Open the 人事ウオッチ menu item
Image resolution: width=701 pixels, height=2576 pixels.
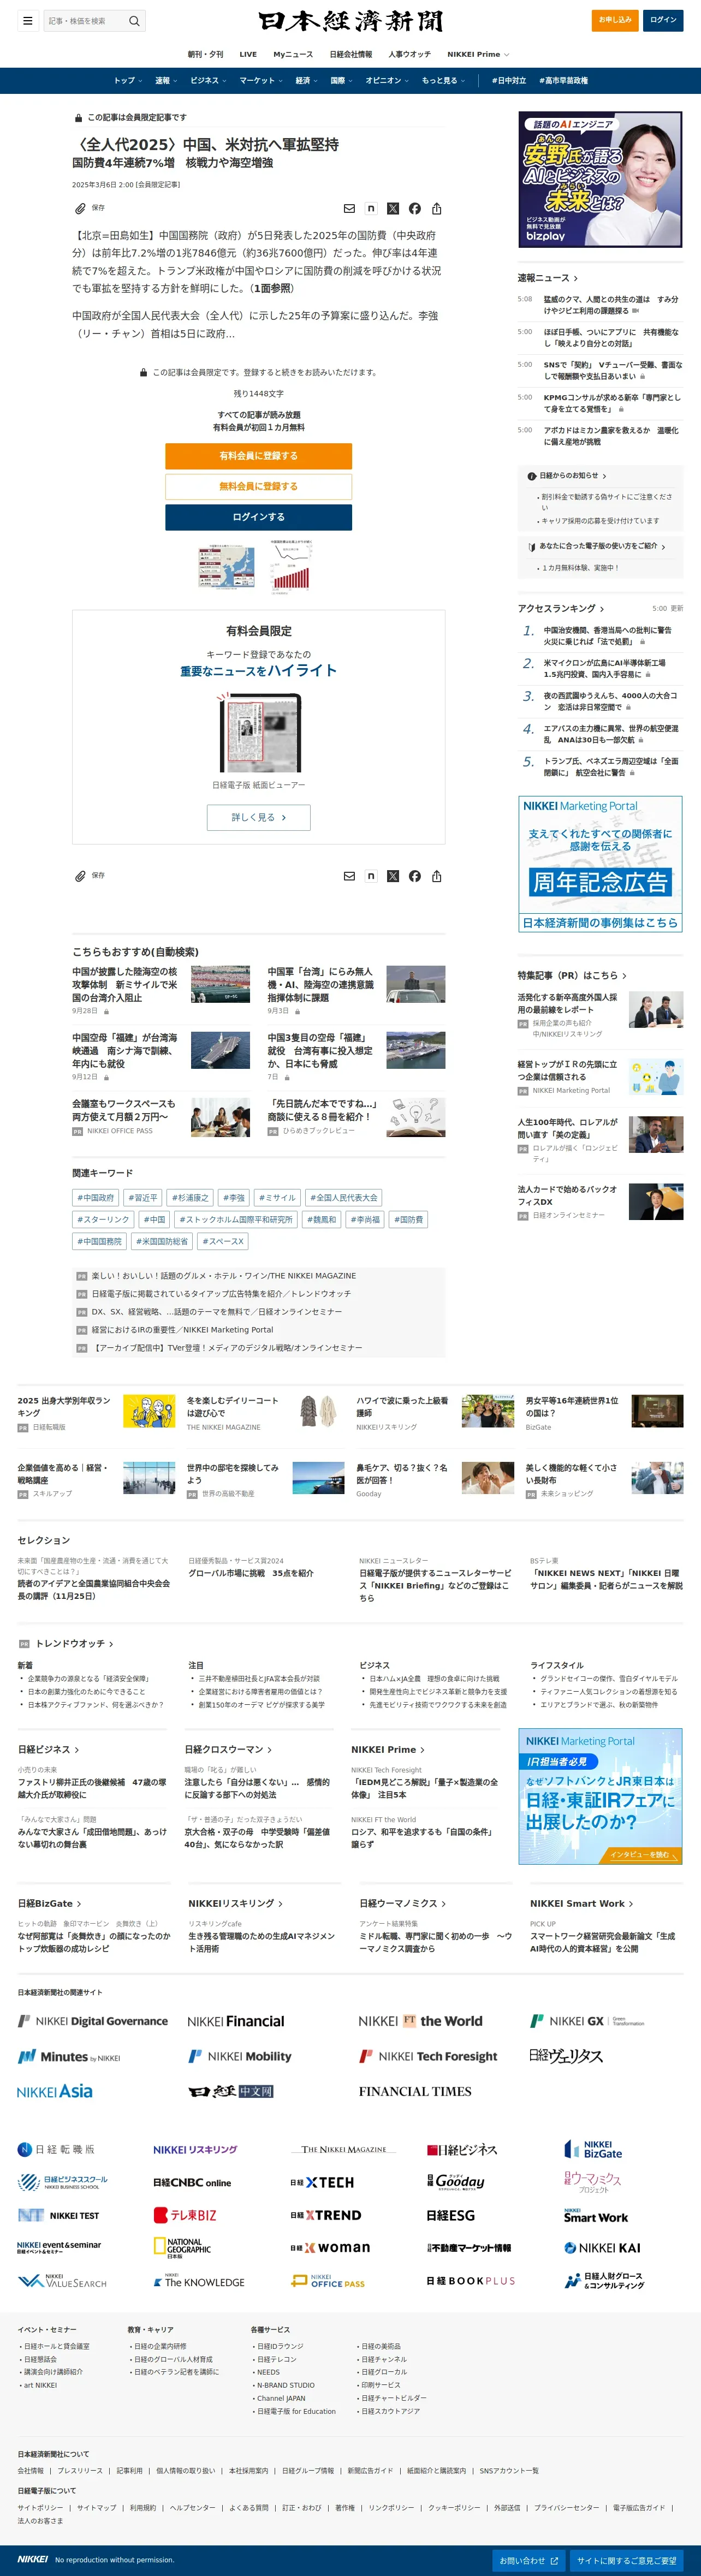(x=410, y=54)
